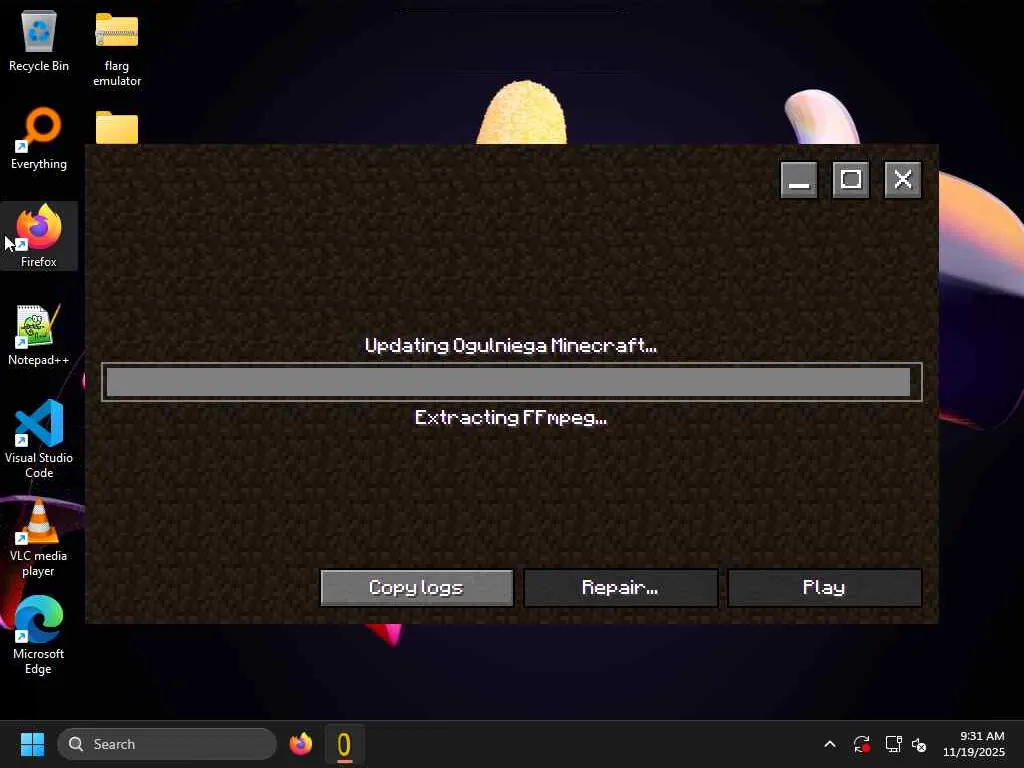Open Firefox from the taskbar
Image resolution: width=1024 pixels, height=768 pixels.
coord(300,744)
